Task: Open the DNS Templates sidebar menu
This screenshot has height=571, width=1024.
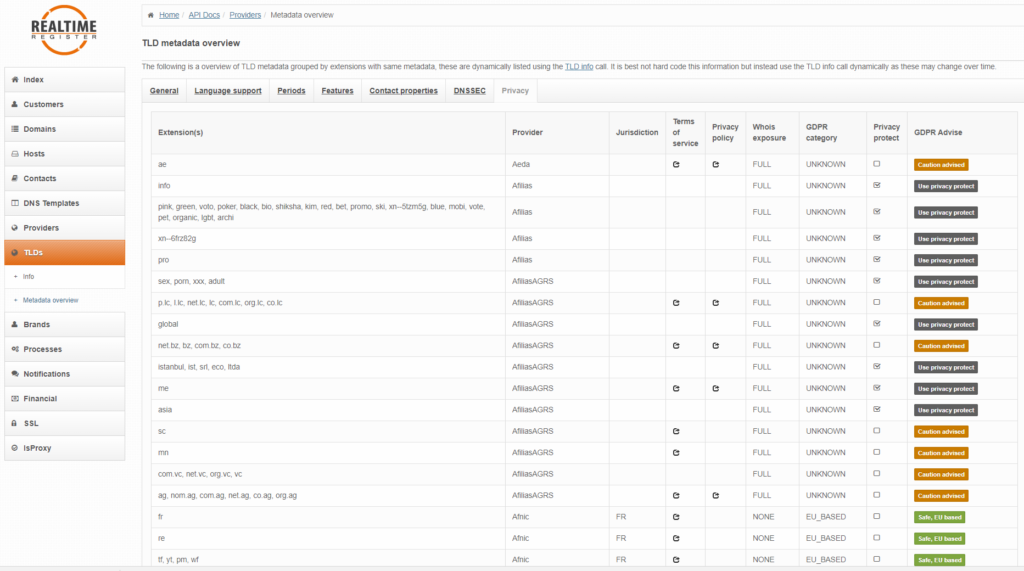Action: point(65,203)
